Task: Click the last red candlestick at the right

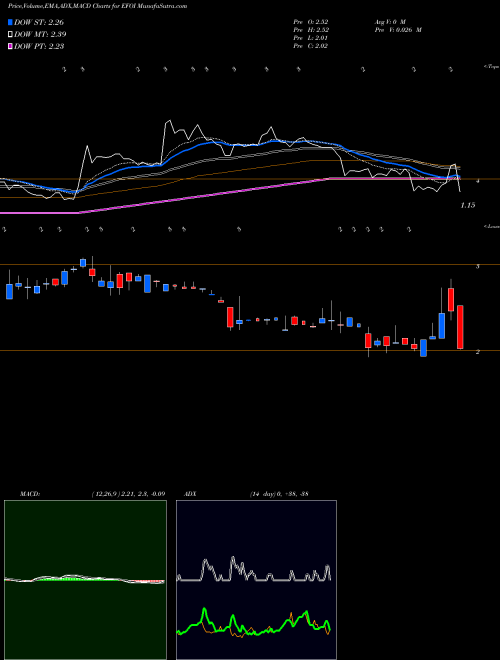Action: coord(460,327)
